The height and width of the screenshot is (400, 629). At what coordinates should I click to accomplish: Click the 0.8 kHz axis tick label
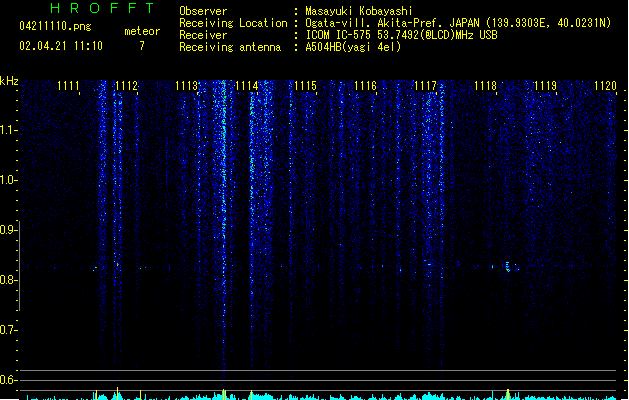pyautogui.click(x=8, y=280)
